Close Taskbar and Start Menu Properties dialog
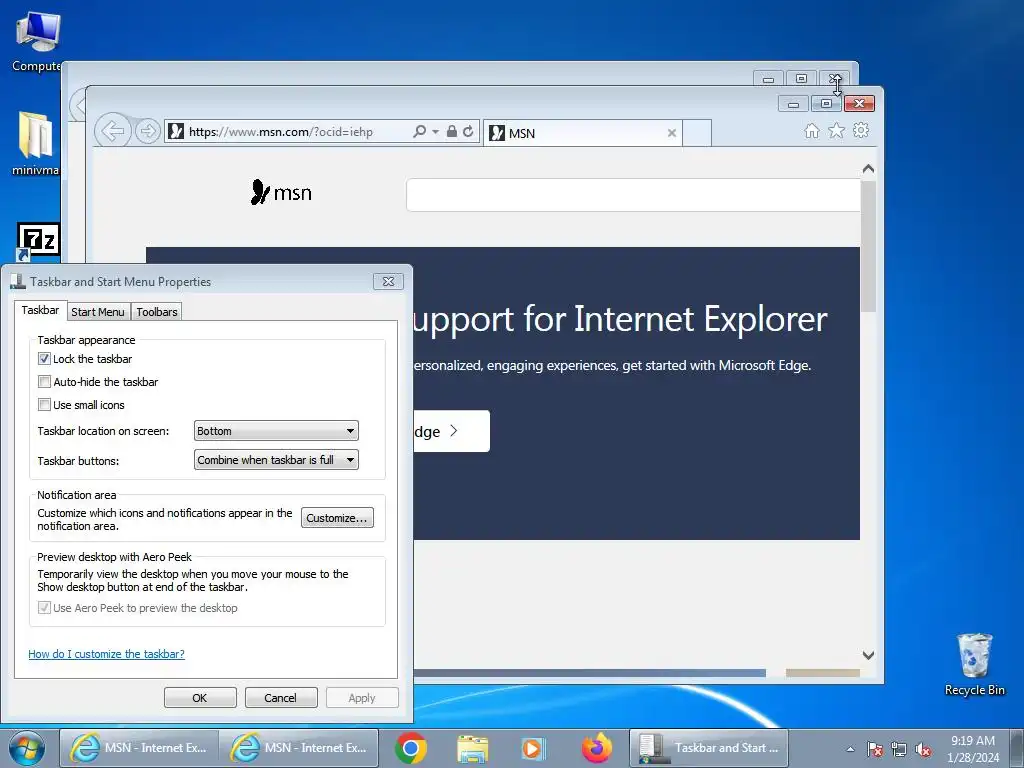Screen dimensions: 1024x768 coord(388,281)
